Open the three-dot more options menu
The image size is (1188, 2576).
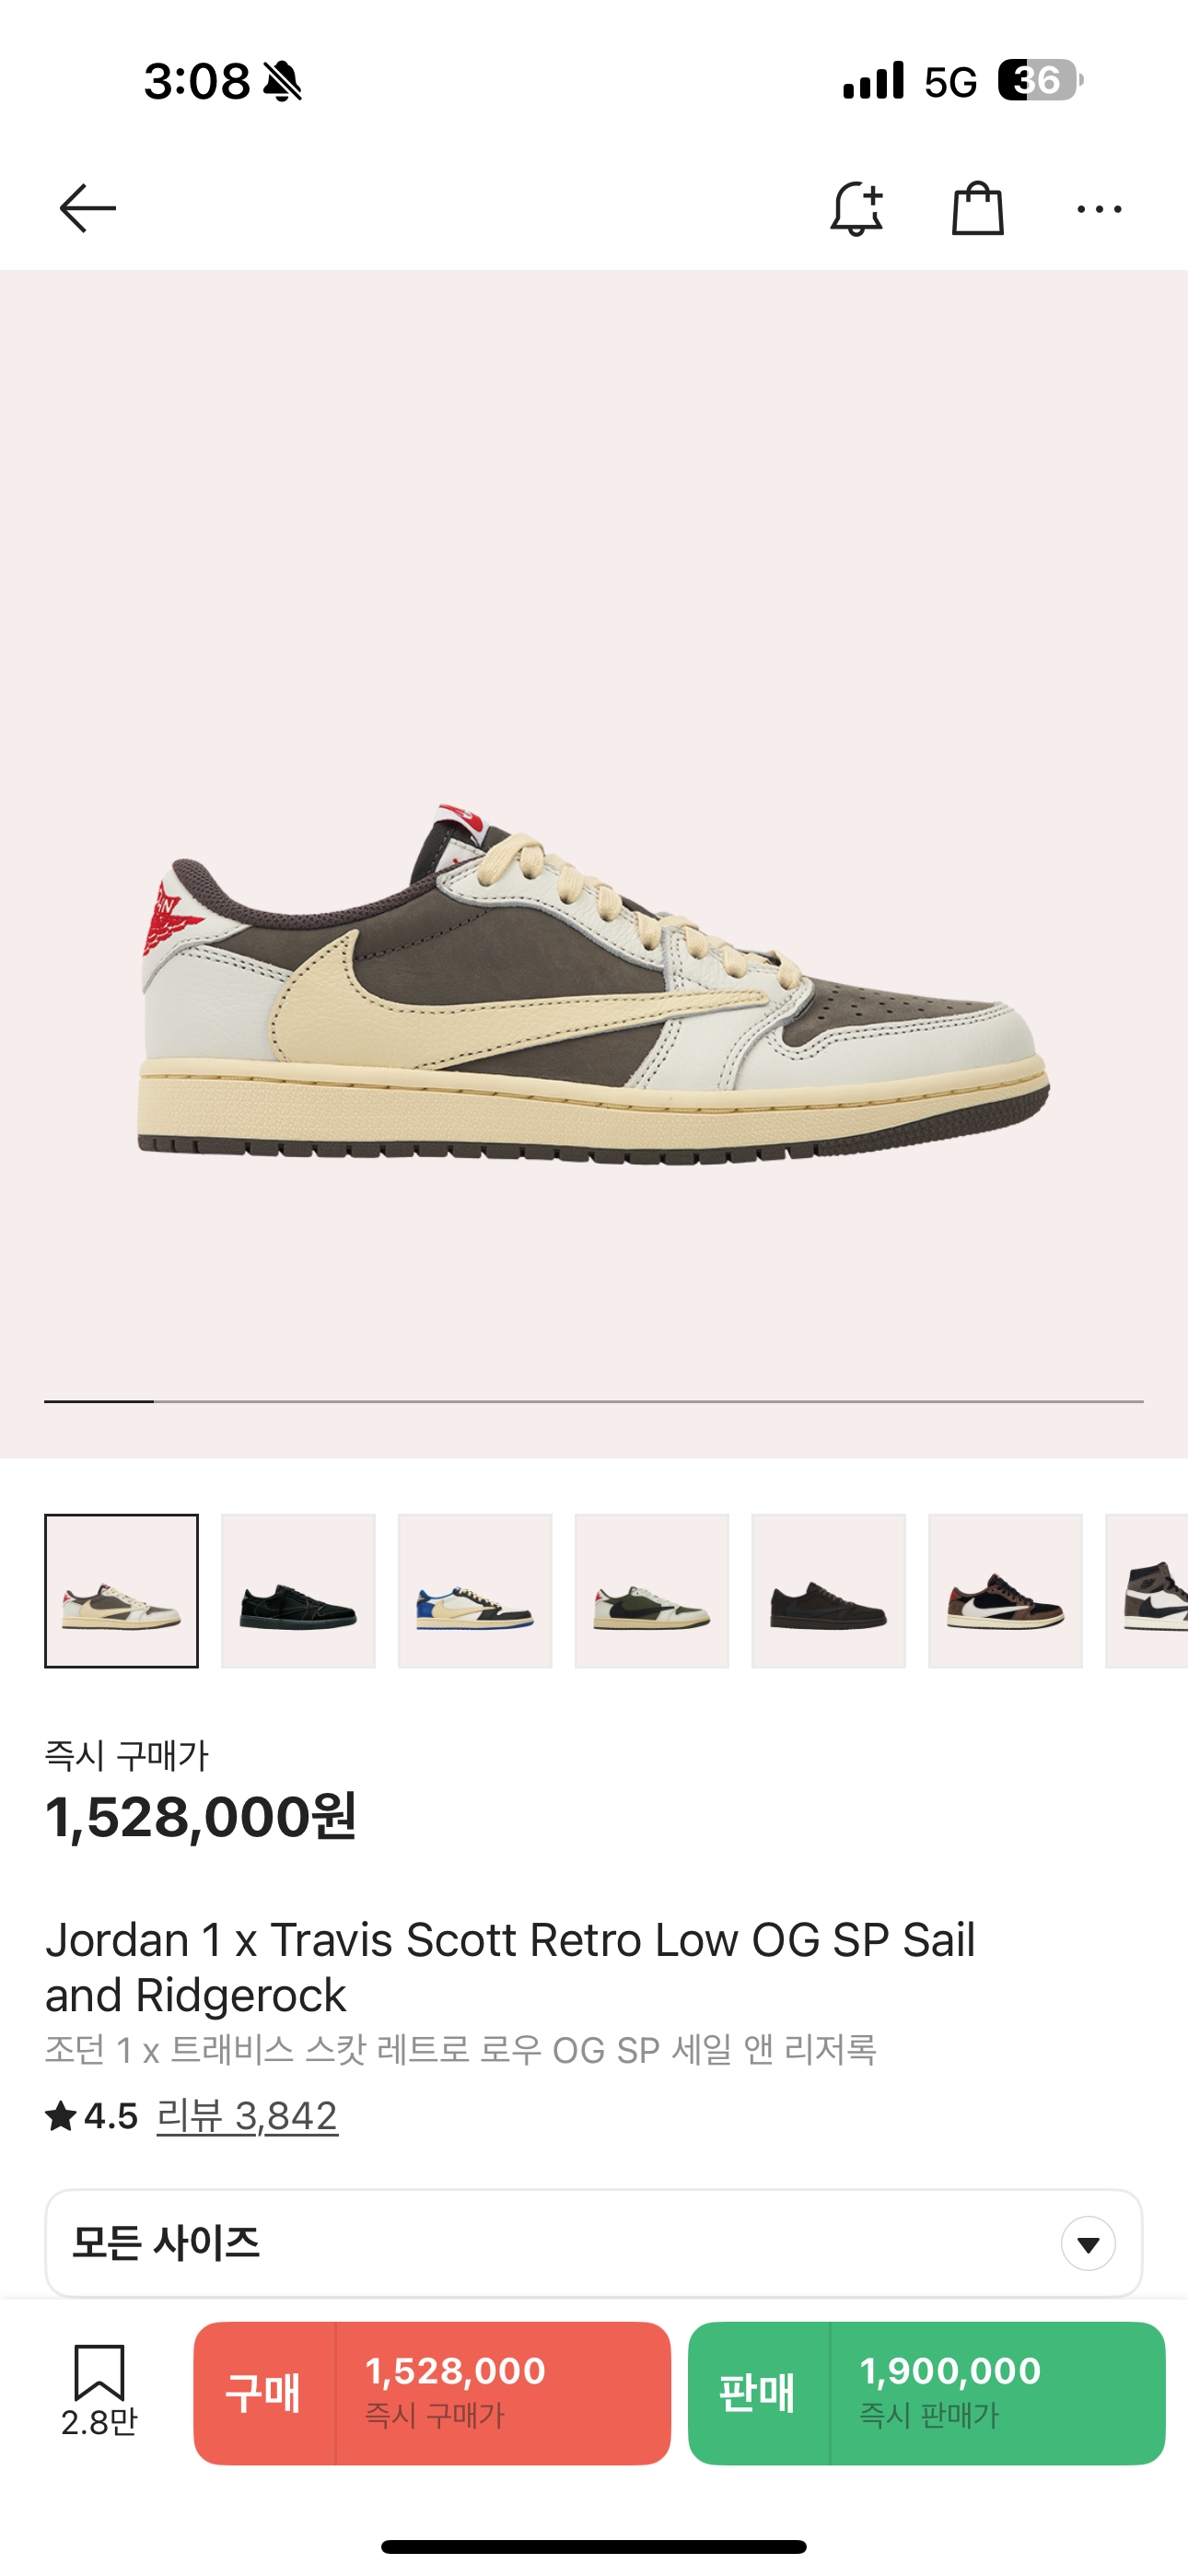point(1099,209)
